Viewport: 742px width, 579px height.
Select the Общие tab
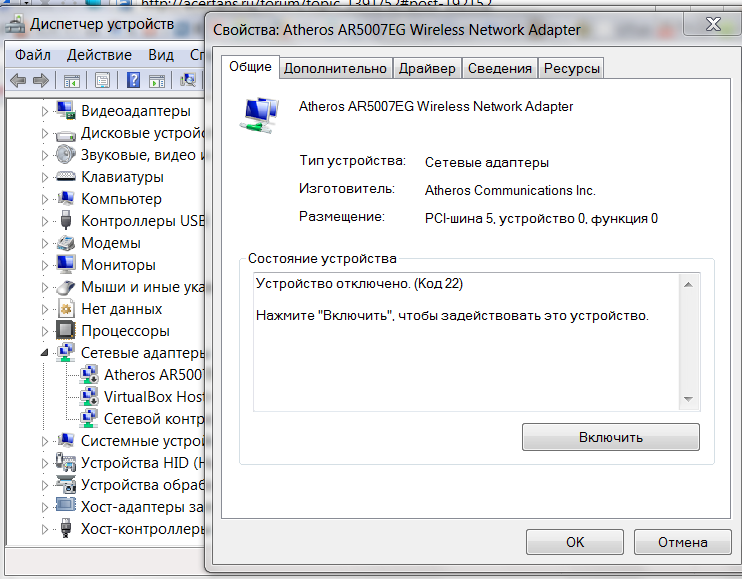click(250, 67)
